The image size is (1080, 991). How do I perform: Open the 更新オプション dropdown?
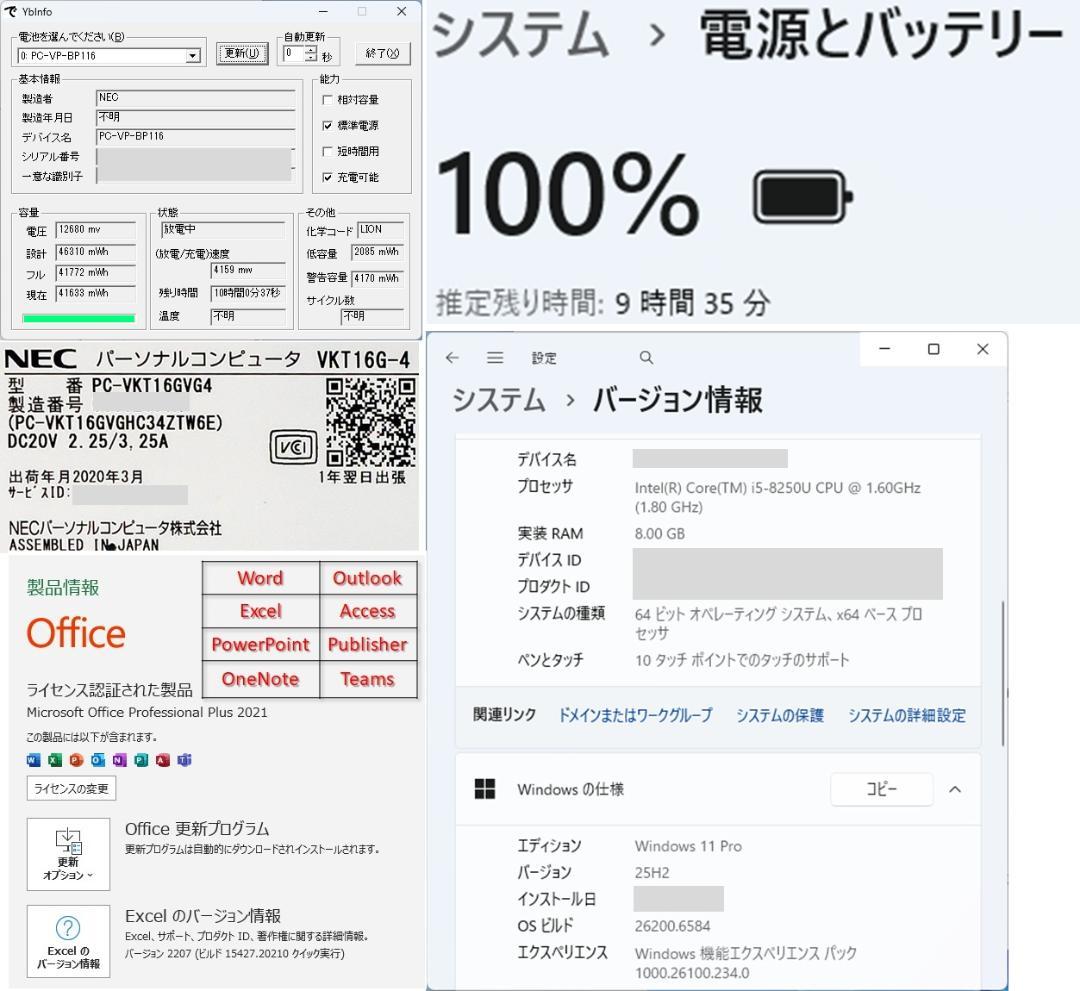pos(68,854)
